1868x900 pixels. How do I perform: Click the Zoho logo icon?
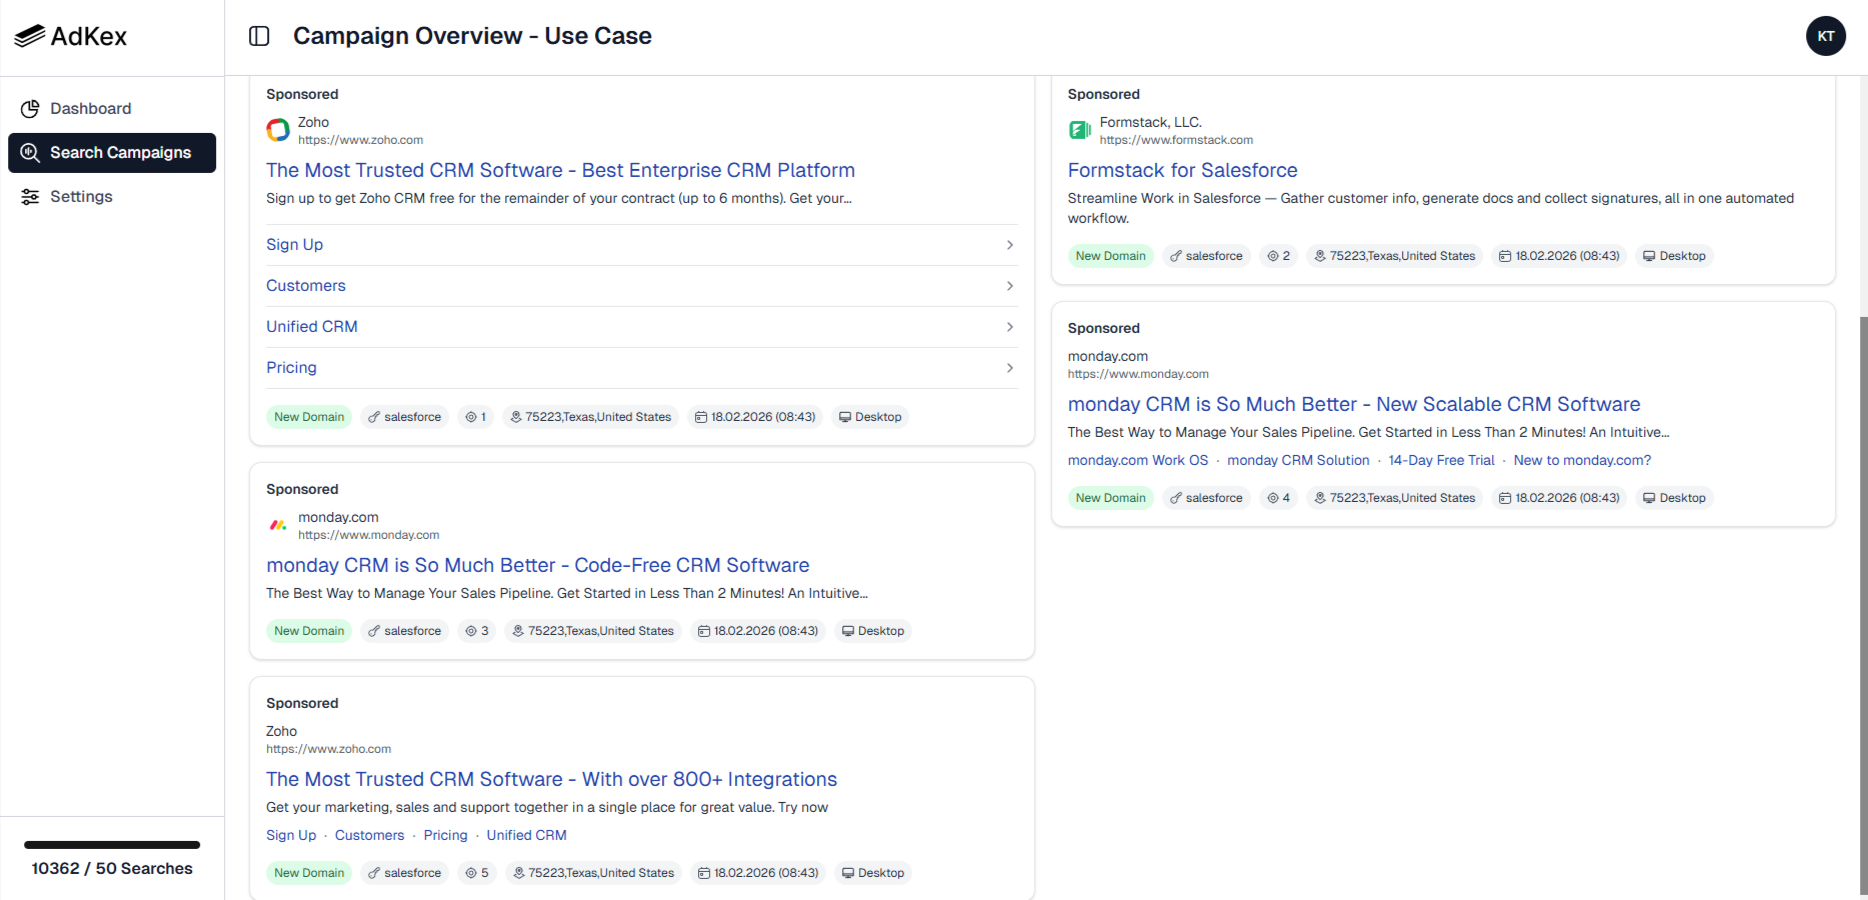[278, 130]
